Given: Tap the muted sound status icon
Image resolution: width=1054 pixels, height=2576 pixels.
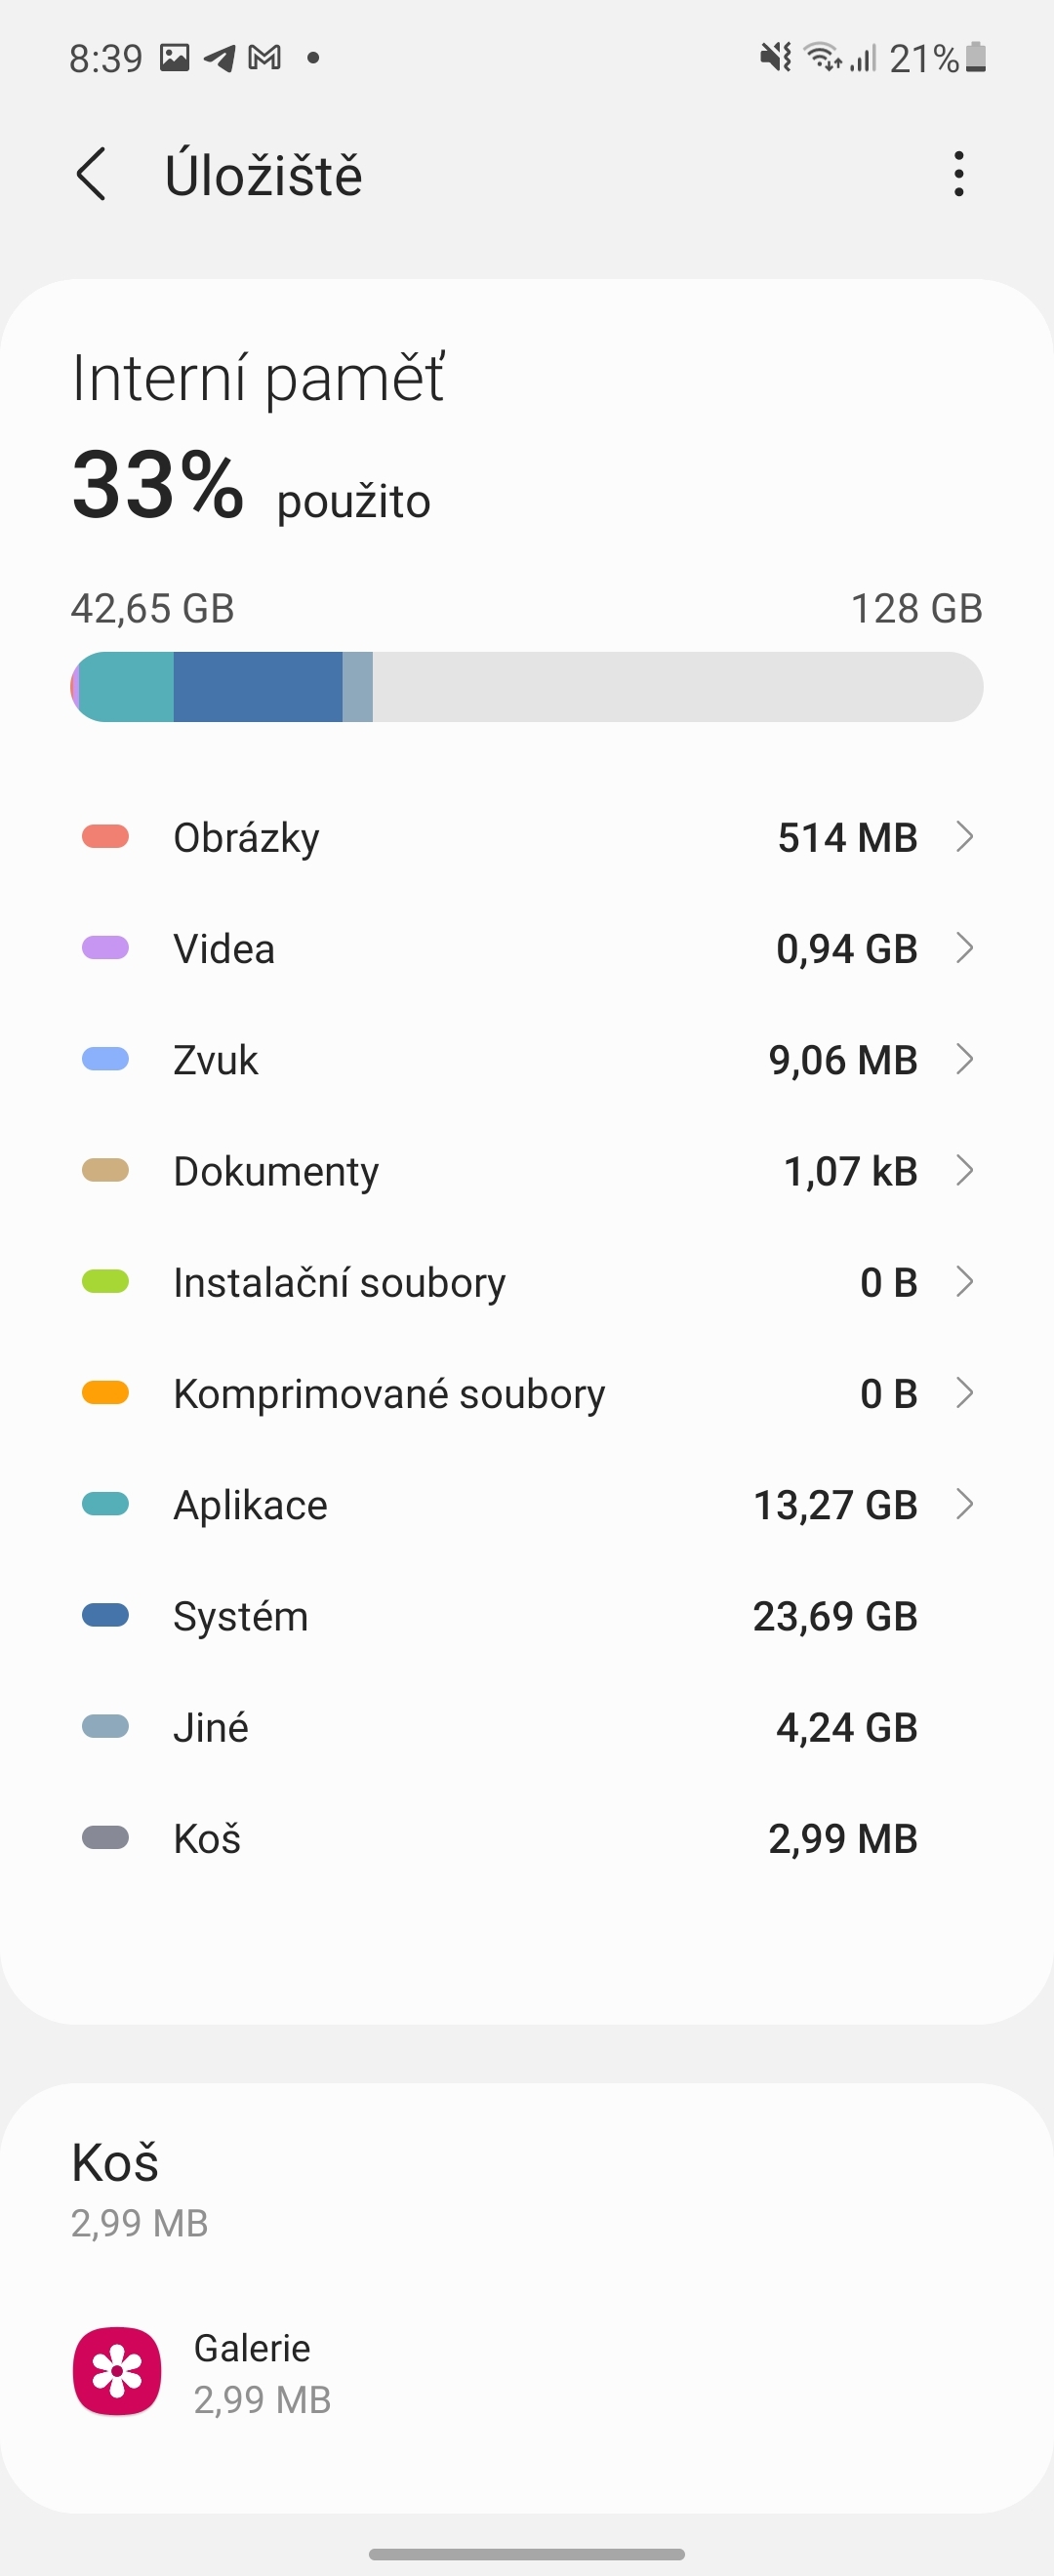Looking at the screenshot, I should [x=775, y=58].
